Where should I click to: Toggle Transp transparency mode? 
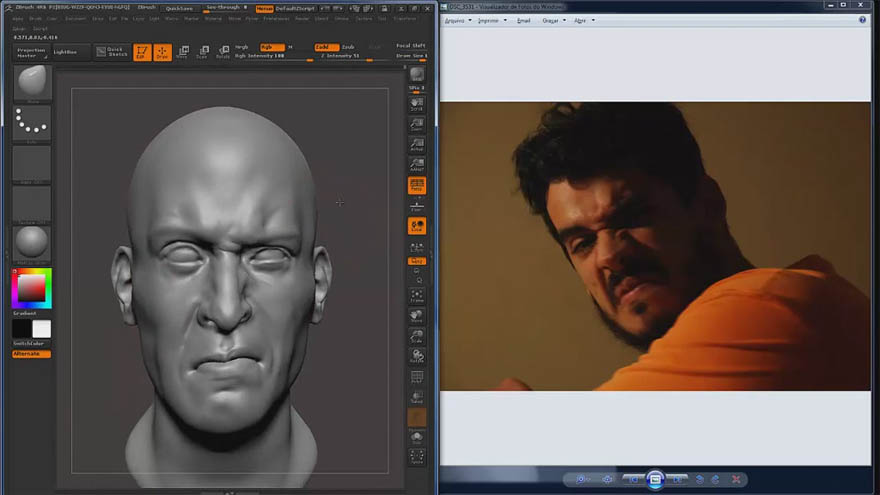coord(416,397)
